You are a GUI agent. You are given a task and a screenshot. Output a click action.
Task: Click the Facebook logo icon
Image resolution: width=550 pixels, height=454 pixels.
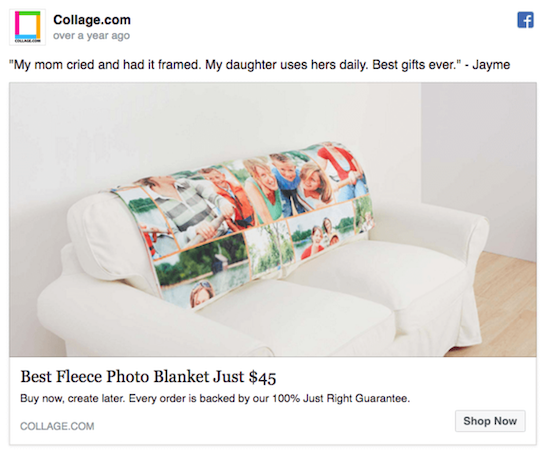click(x=525, y=20)
